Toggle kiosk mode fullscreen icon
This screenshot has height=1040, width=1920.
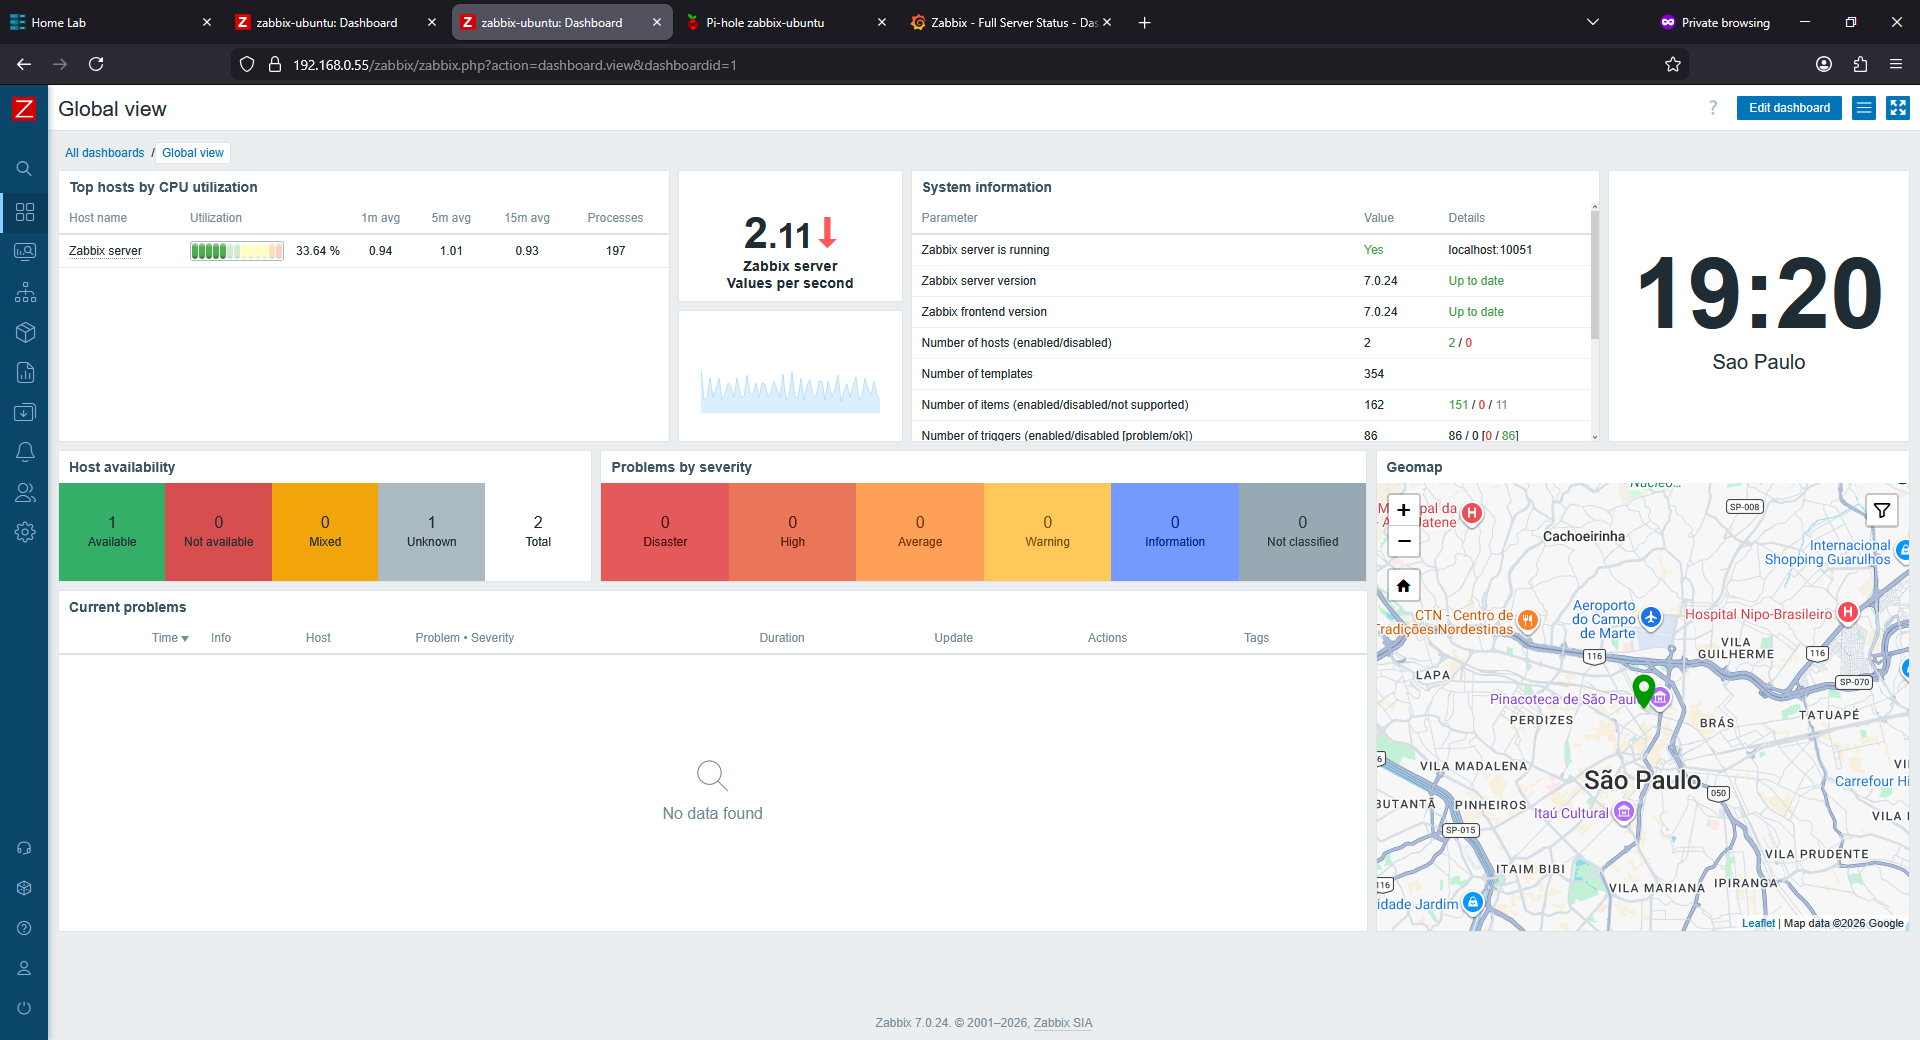click(x=1898, y=108)
